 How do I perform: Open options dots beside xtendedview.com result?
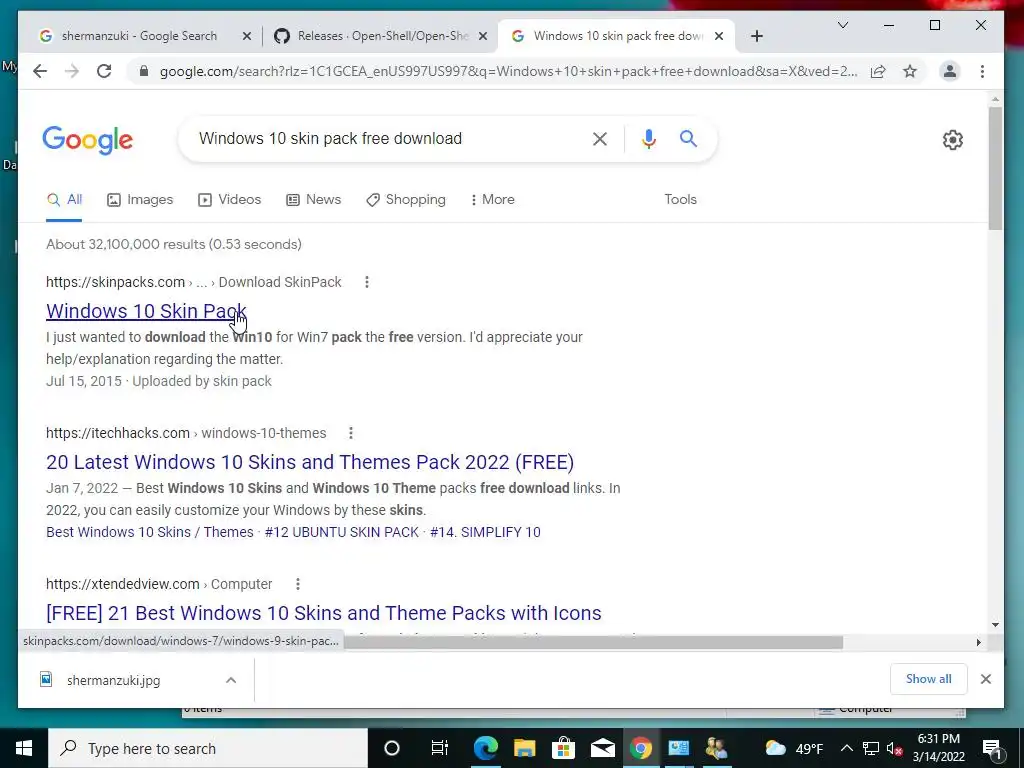coord(298,584)
